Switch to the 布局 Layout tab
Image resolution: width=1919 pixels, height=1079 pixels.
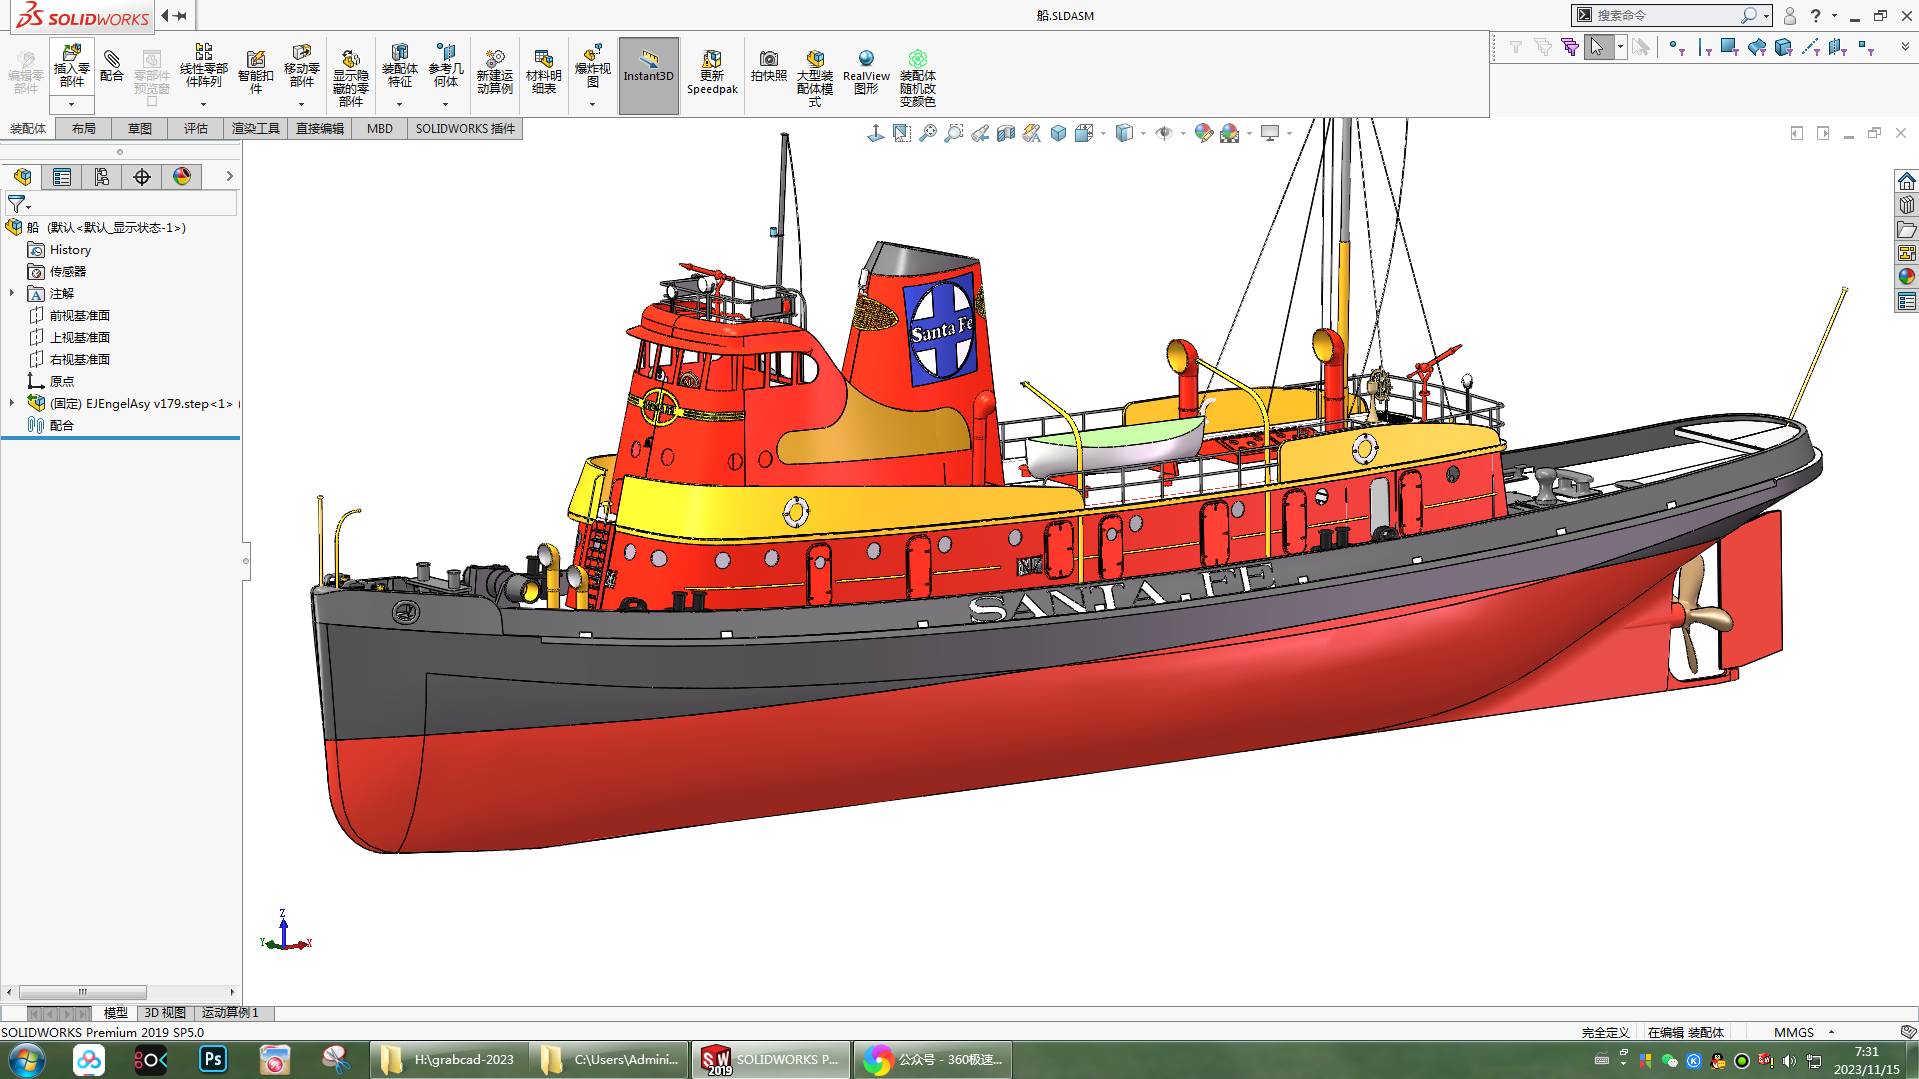click(x=84, y=129)
